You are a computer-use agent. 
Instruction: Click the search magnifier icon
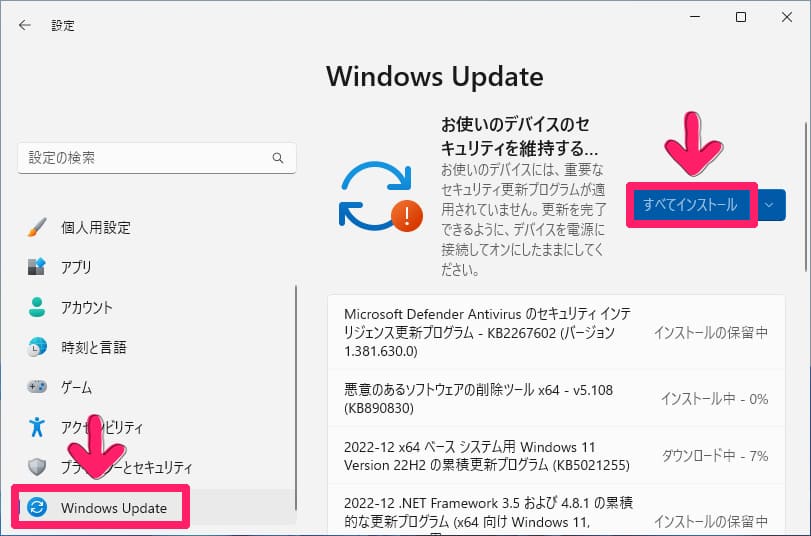(x=278, y=158)
